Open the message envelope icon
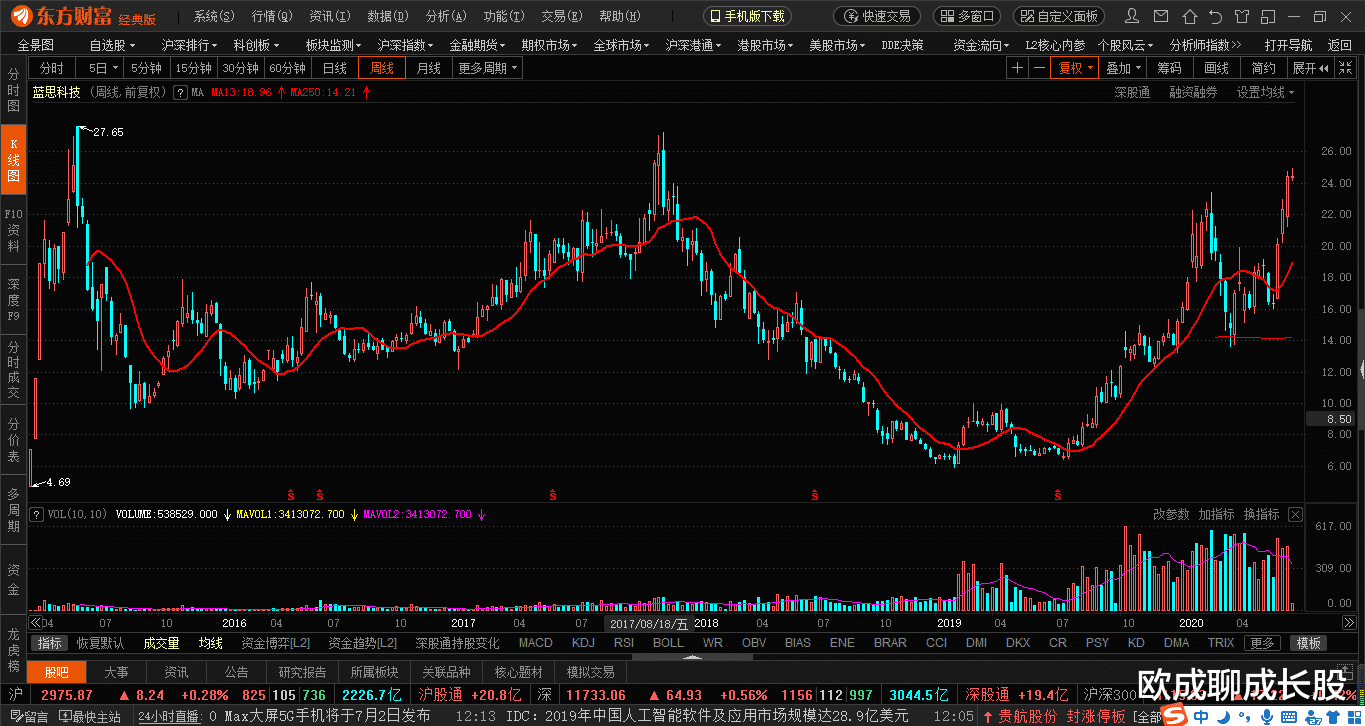The width and height of the screenshot is (1365, 726). click(x=1159, y=16)
